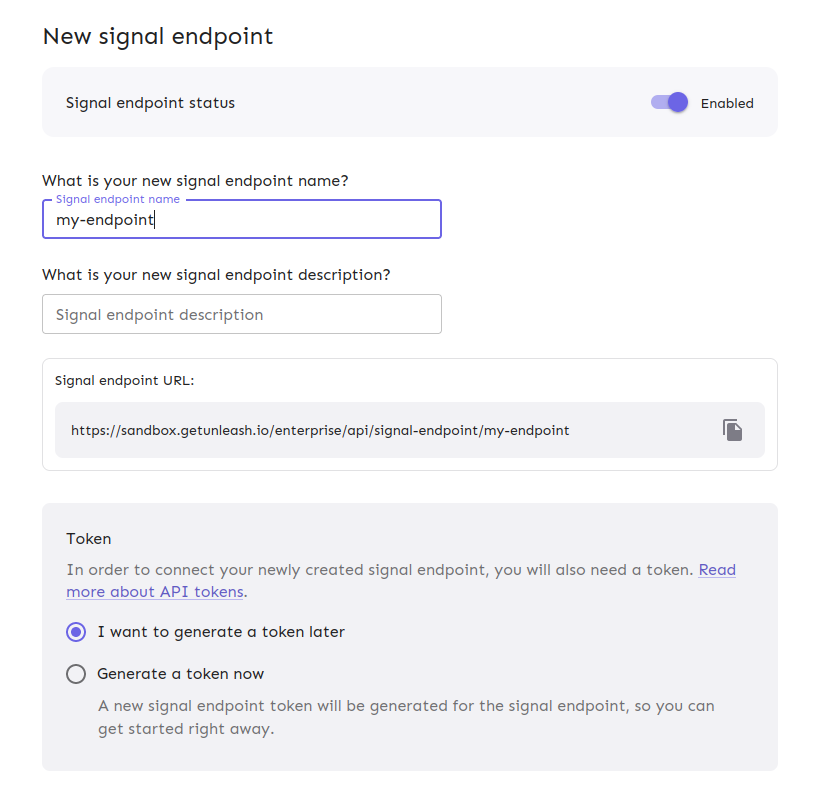Pick the token generation later radio button
This screenshot has height=806, width=814.
point(76,632)
